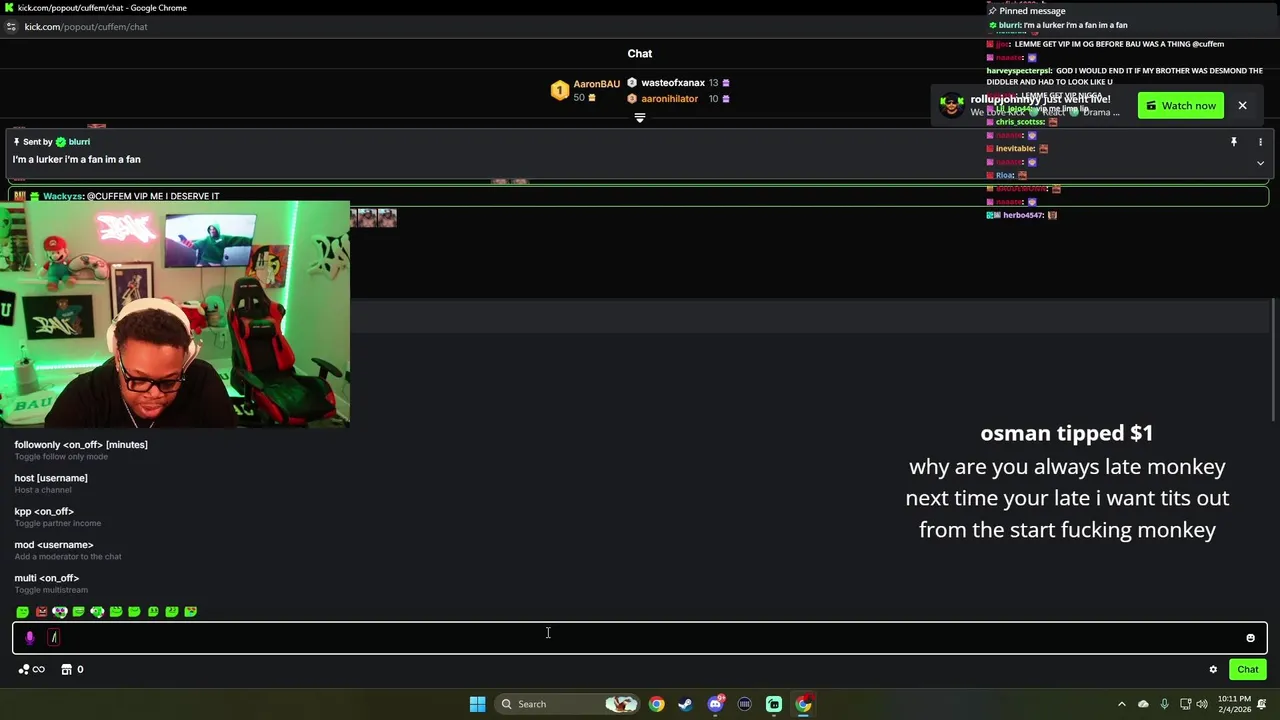Open the emoji picker in chat input

(1250, 638)
